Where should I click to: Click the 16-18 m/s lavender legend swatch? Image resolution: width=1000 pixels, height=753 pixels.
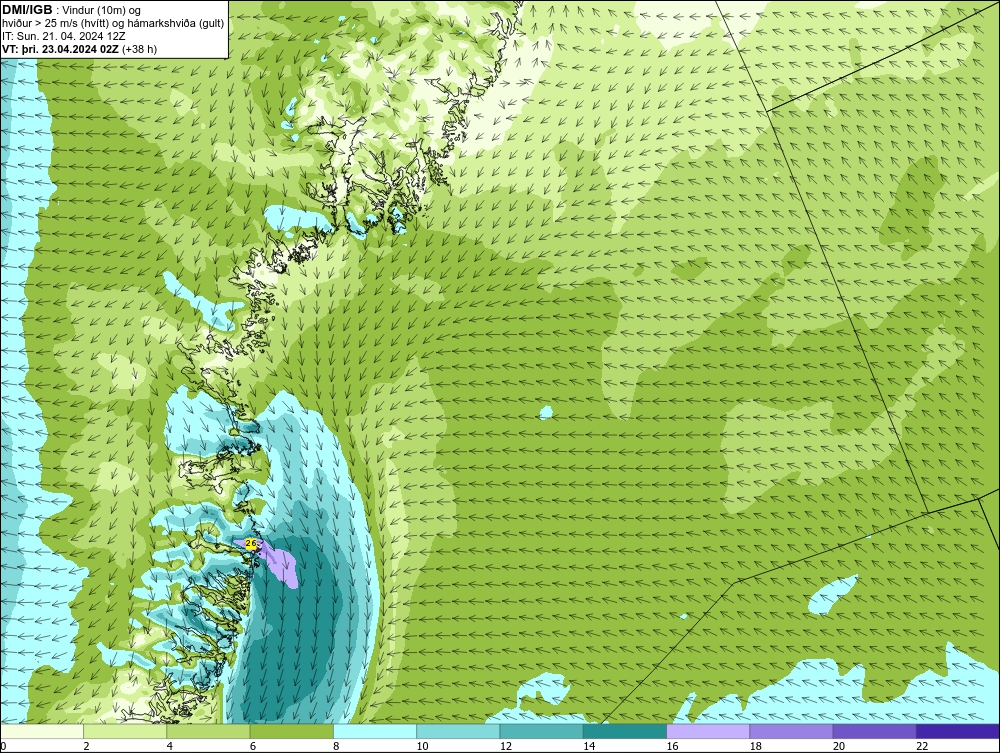coord(708,731)
